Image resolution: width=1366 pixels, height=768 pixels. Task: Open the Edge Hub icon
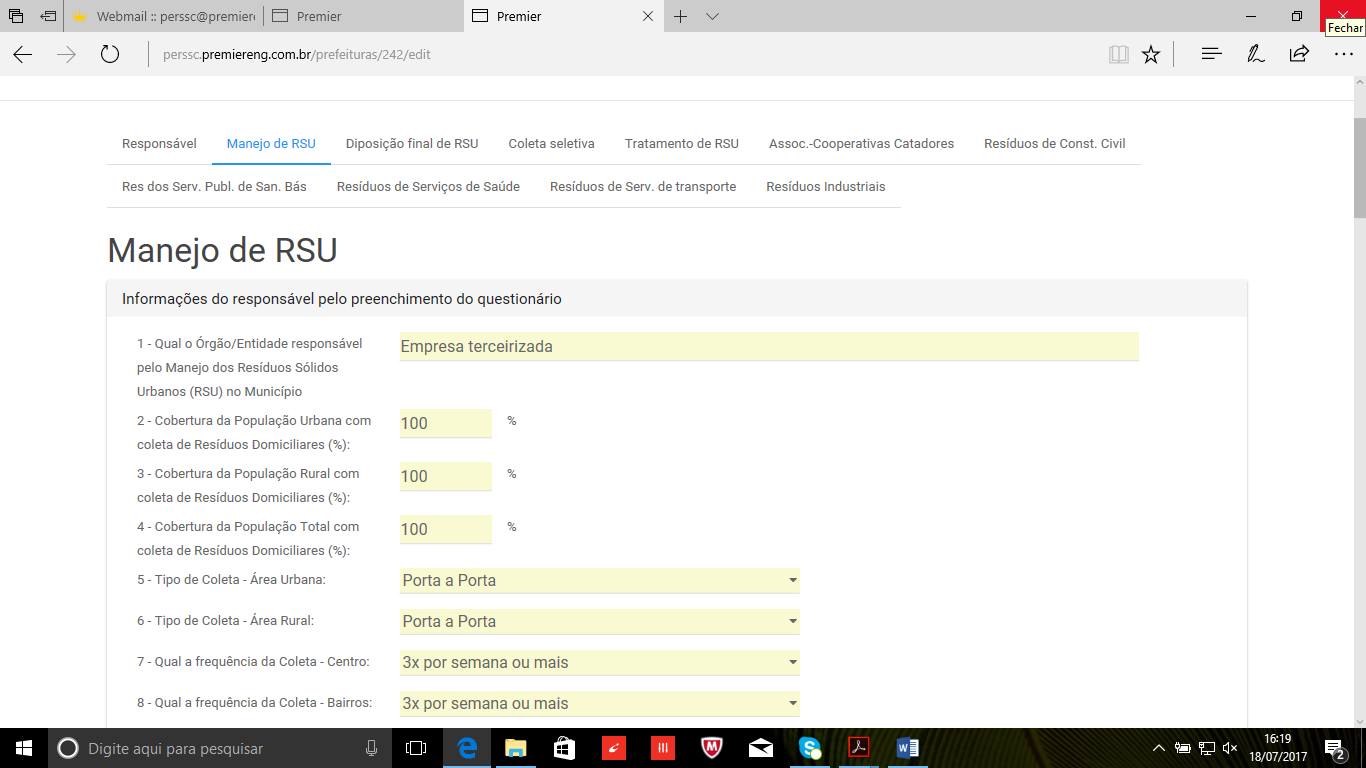click(x=1211, y=55)
